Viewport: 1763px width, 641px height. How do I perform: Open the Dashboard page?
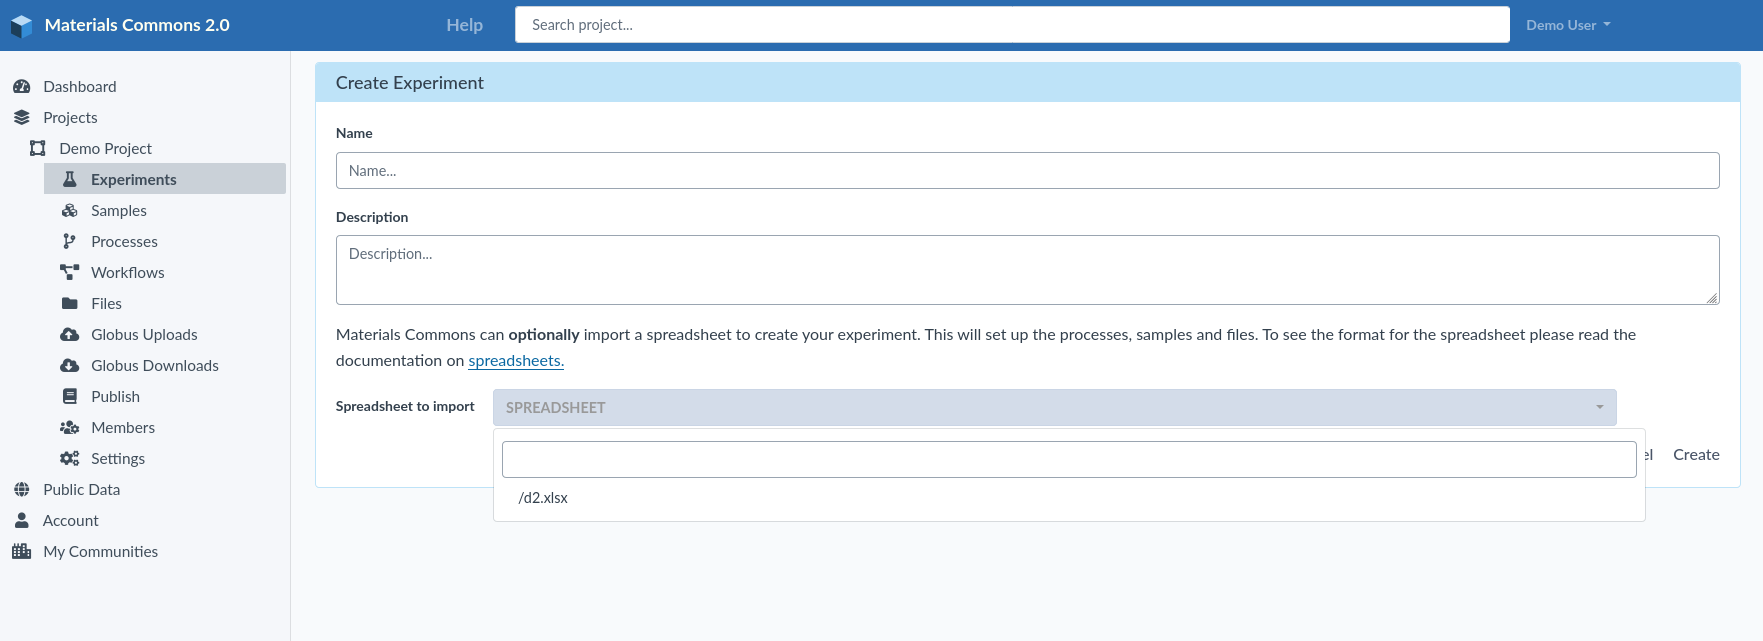80,87
